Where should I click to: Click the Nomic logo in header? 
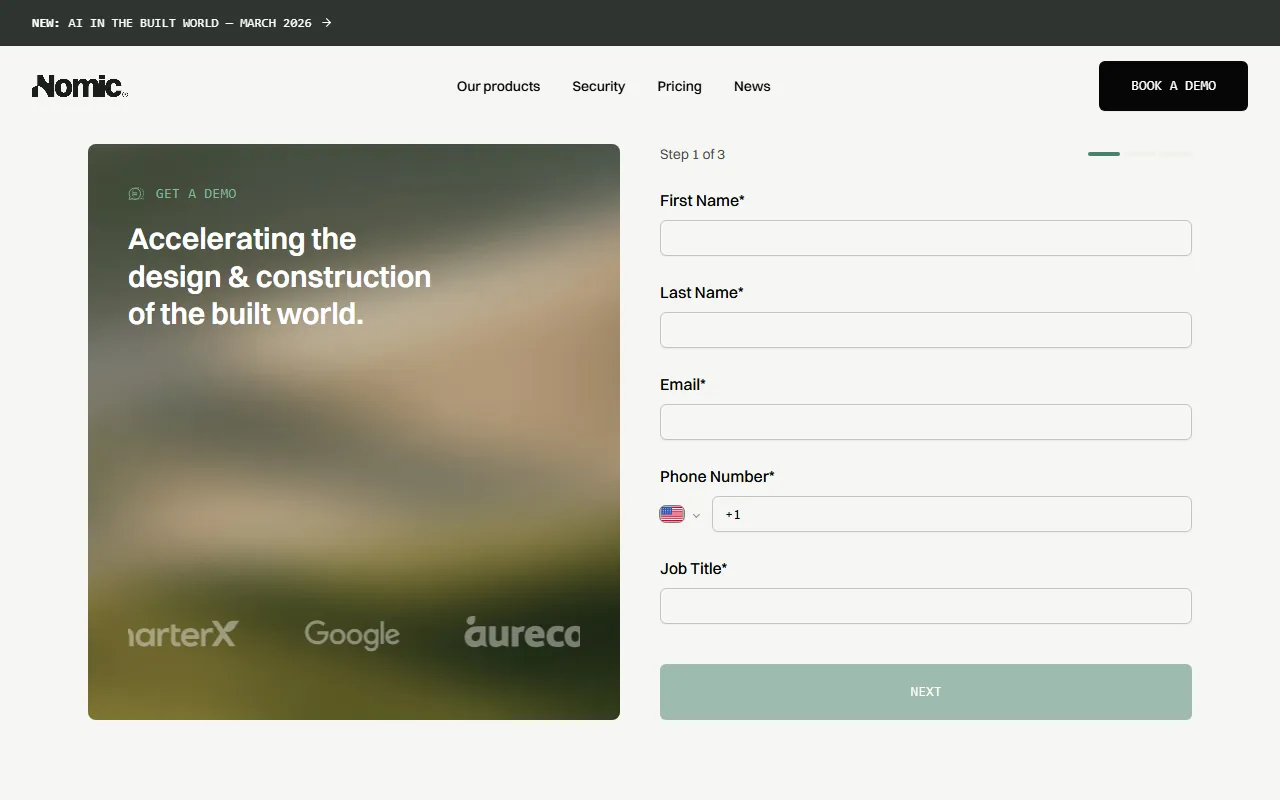coord(79,86)
